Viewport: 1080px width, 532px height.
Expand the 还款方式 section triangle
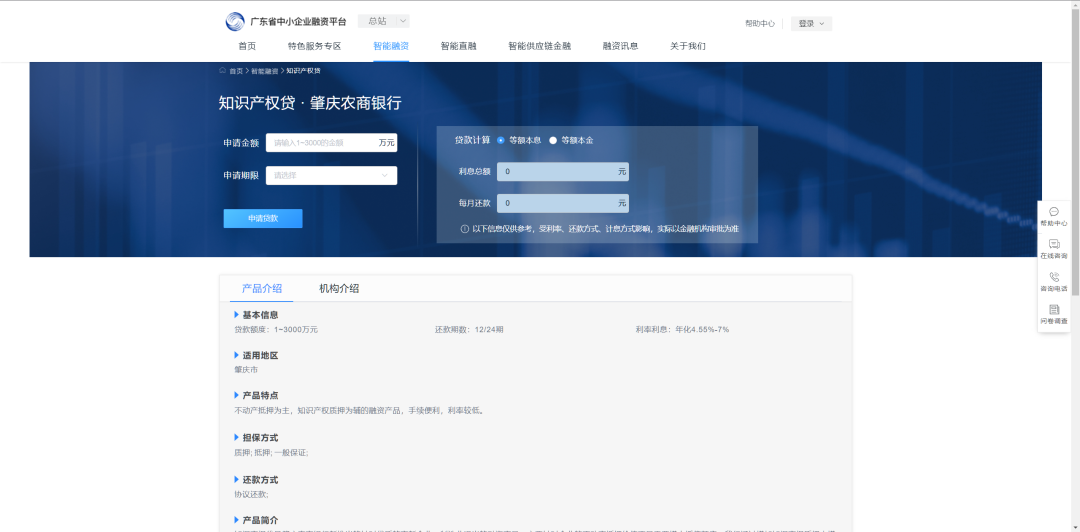coord(236,479)
